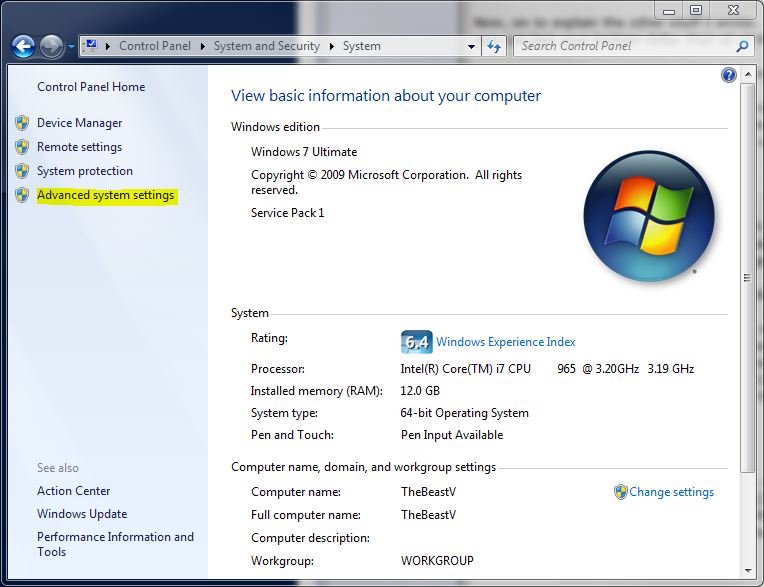Click the Forward navigation arrow button
Screen dimensions: 764x587
51,46
